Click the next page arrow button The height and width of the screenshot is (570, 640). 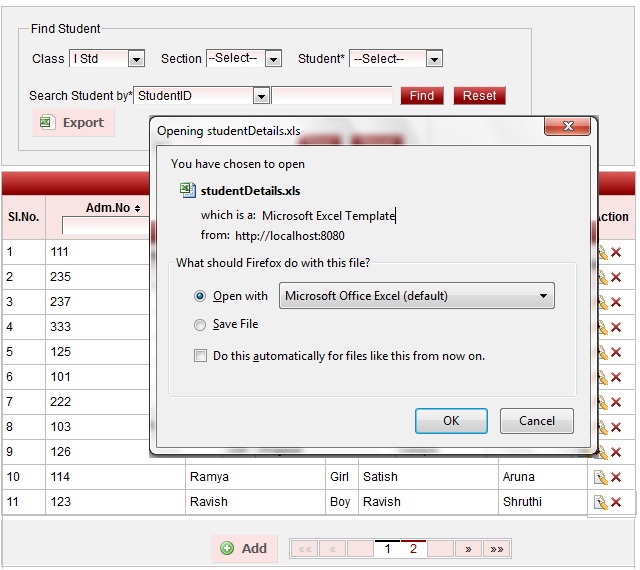point(467,549)
